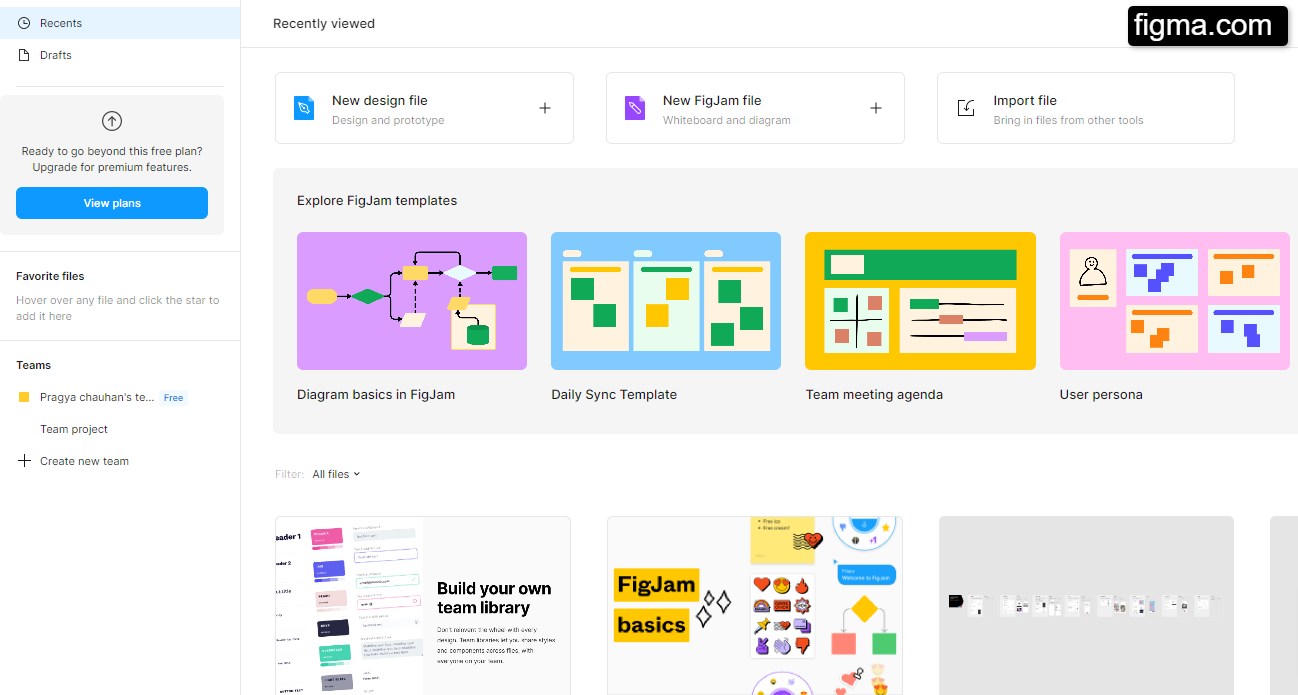
Task: Open Diagram basics in FigJam template thumbnail
Action: [x=412, y=301]
